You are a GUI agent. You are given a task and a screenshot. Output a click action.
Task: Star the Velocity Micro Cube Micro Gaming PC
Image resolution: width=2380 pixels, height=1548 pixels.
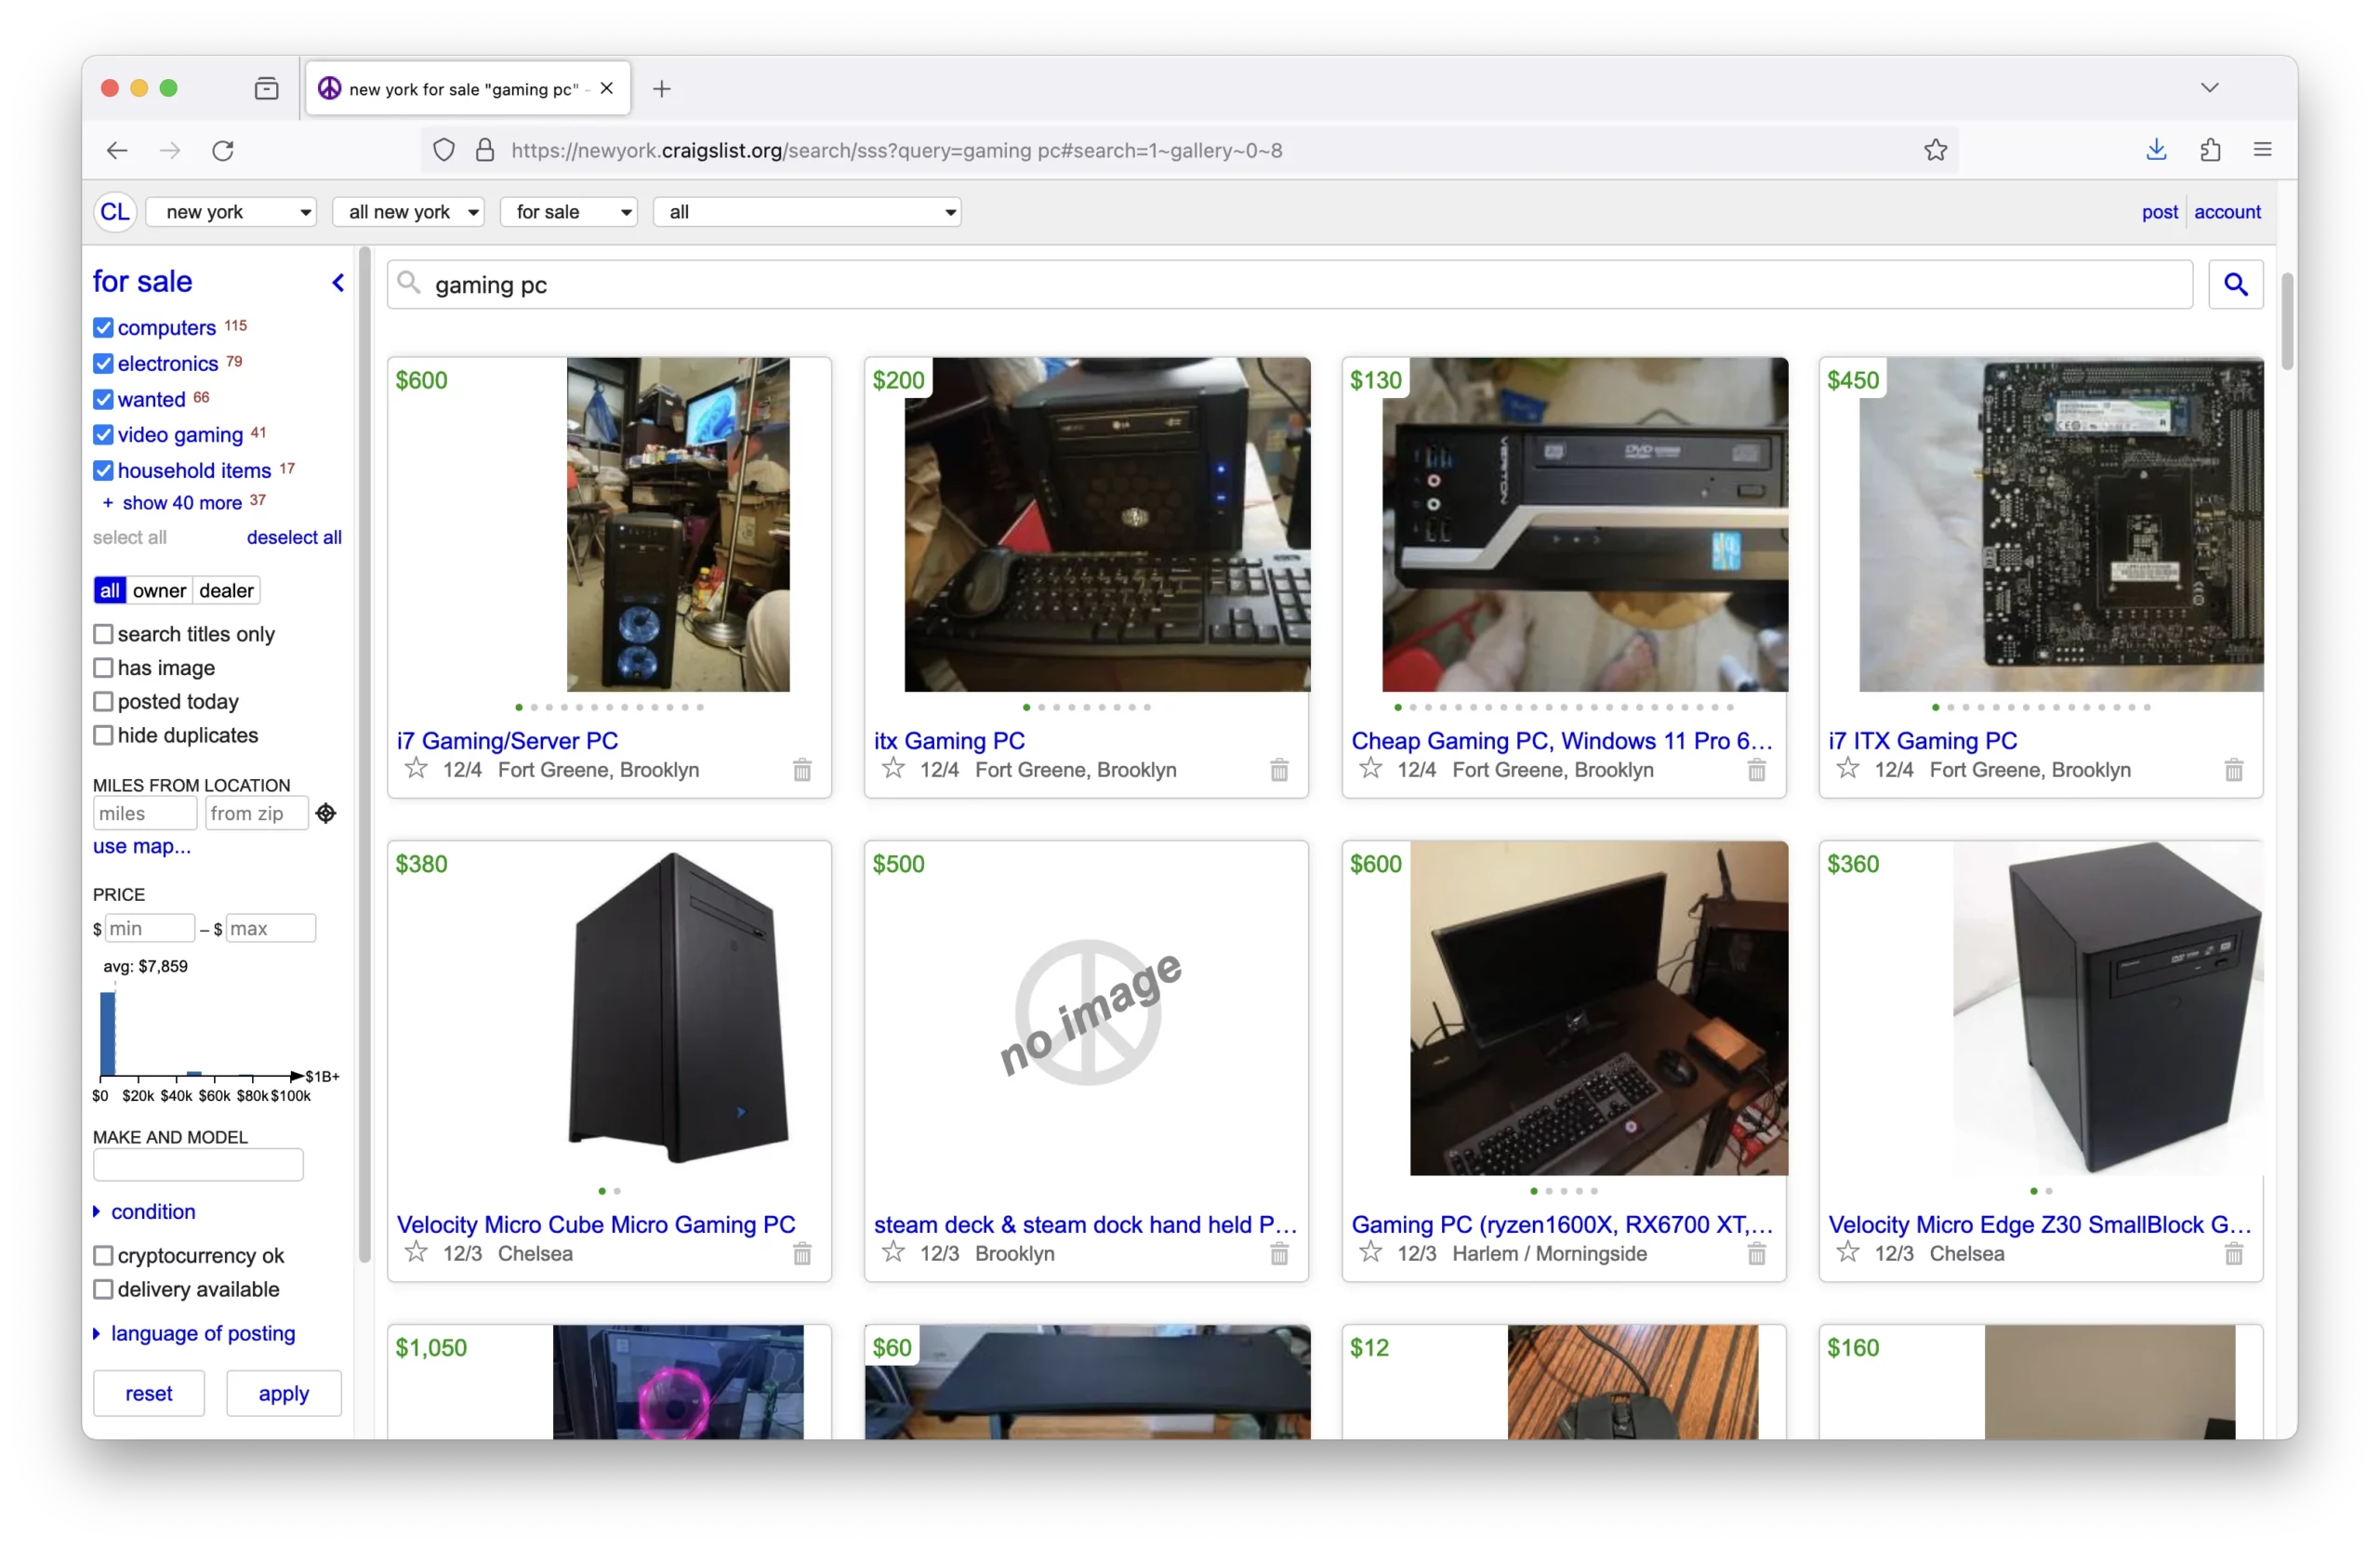tap(416, 1252)
